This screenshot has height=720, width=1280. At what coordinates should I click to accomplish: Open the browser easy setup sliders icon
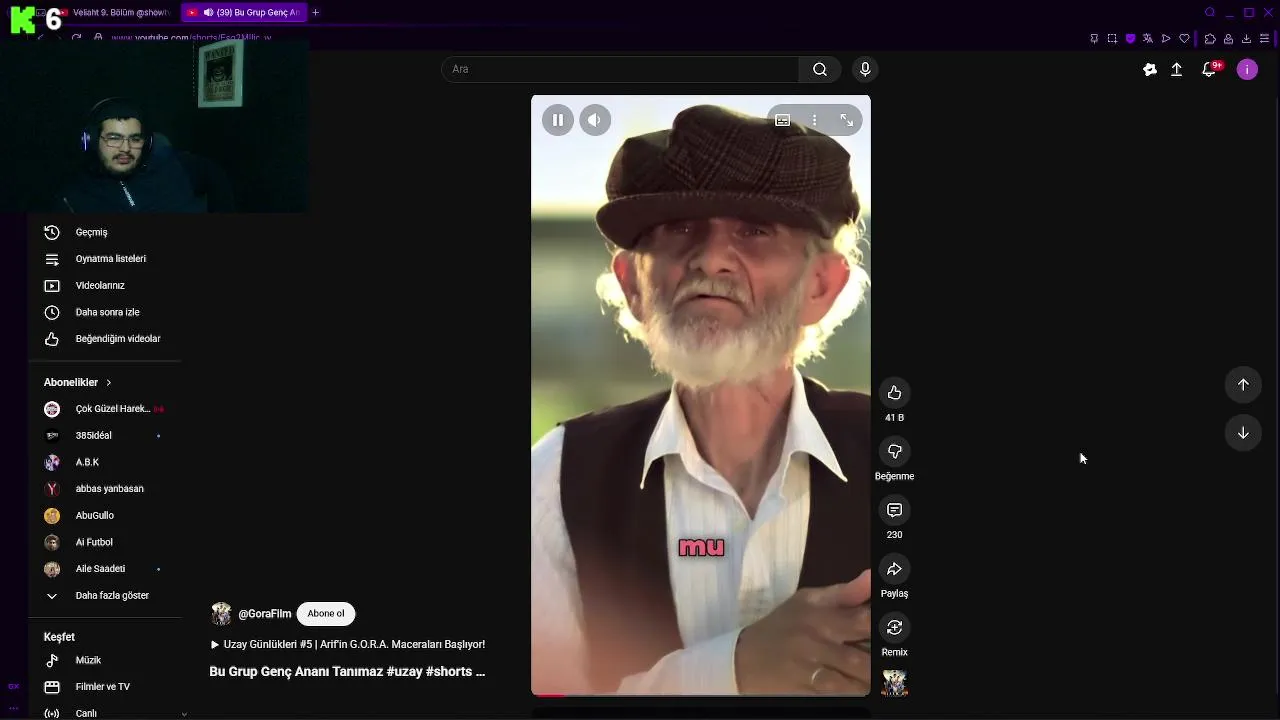[x=1265, y=39]
